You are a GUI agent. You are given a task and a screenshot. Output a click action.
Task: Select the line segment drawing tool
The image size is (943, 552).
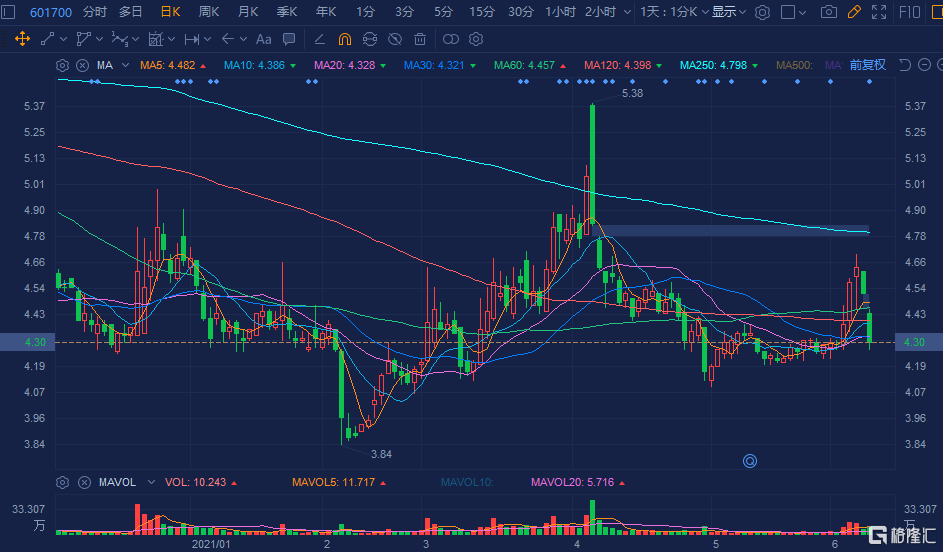click(x=48, y=40)
